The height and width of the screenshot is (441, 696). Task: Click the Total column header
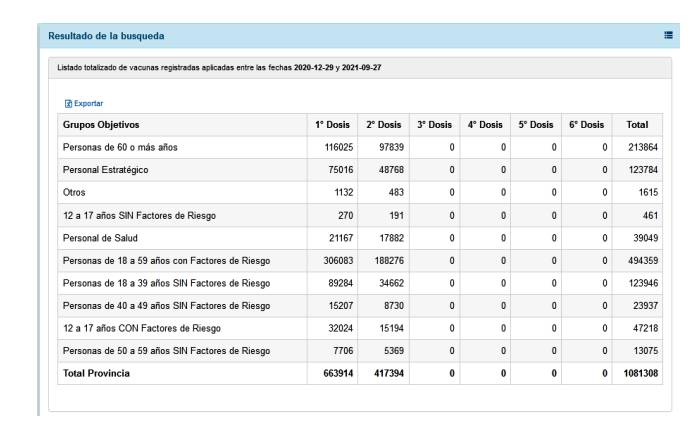(636, 124)
